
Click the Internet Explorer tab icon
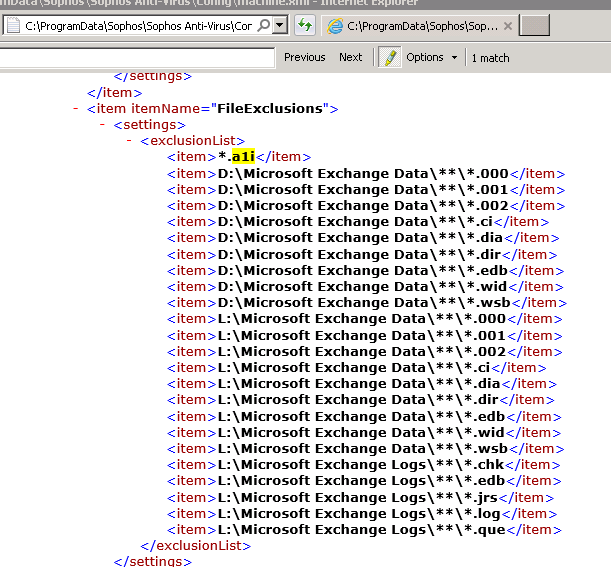(335, 26)
